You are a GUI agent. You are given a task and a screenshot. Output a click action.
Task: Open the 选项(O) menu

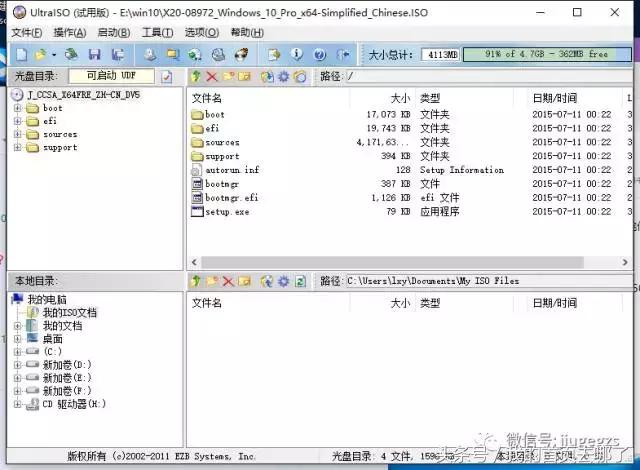point(202,33)
